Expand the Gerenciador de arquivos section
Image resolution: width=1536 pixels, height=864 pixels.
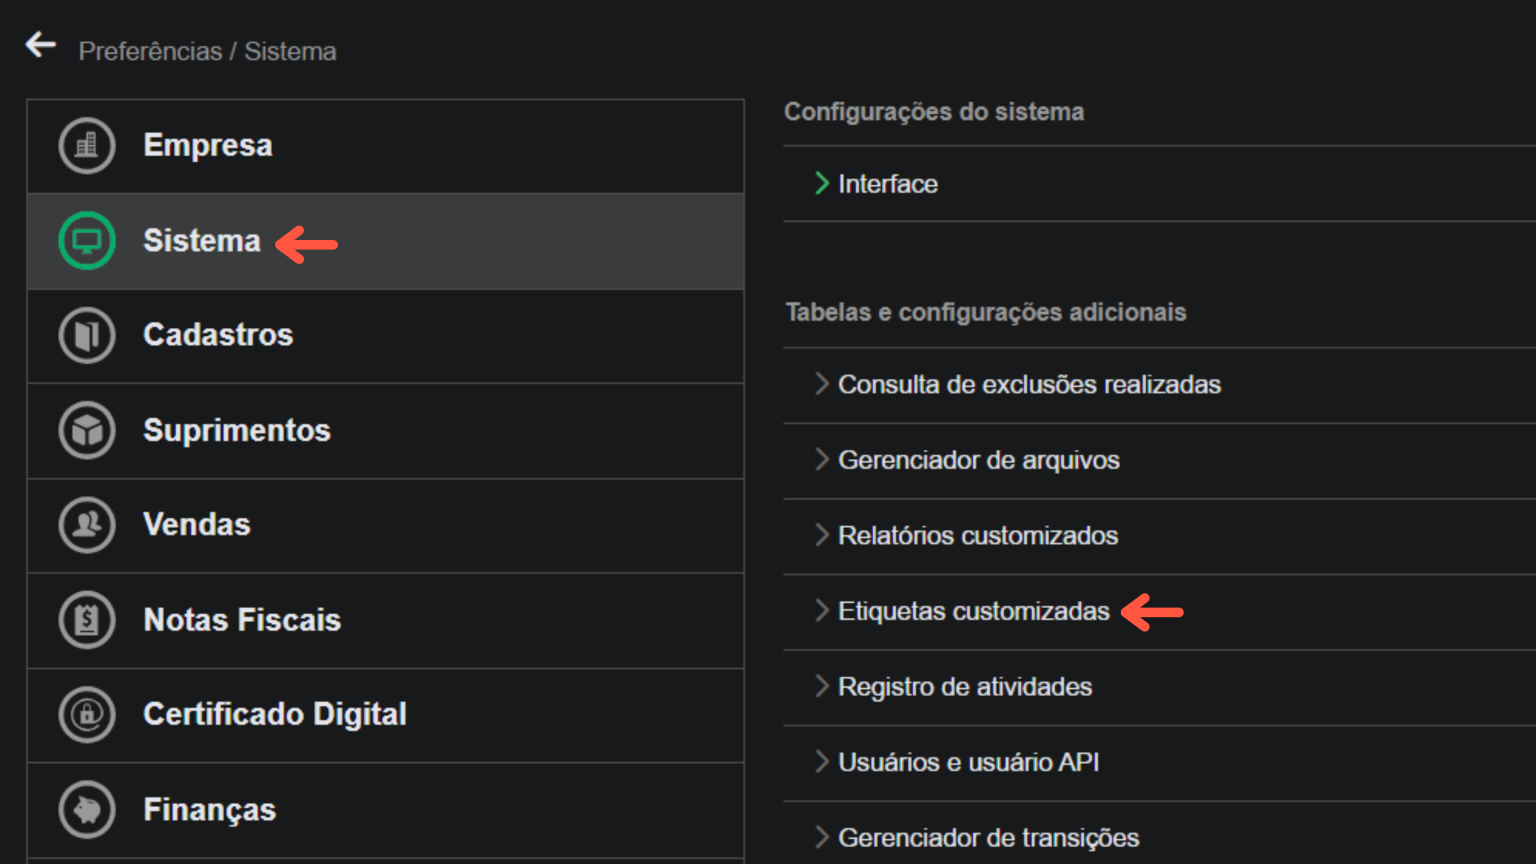tap(978, 460)
